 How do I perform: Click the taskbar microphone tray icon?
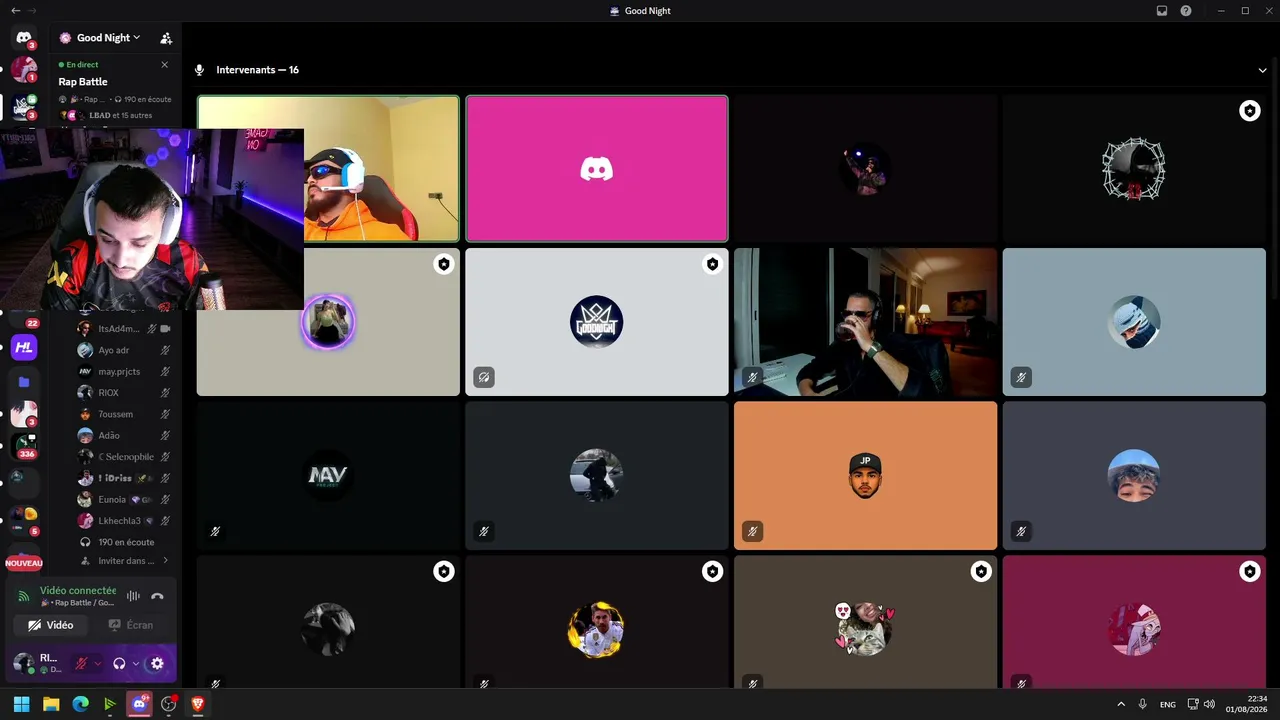click(x=1142, y=704)
